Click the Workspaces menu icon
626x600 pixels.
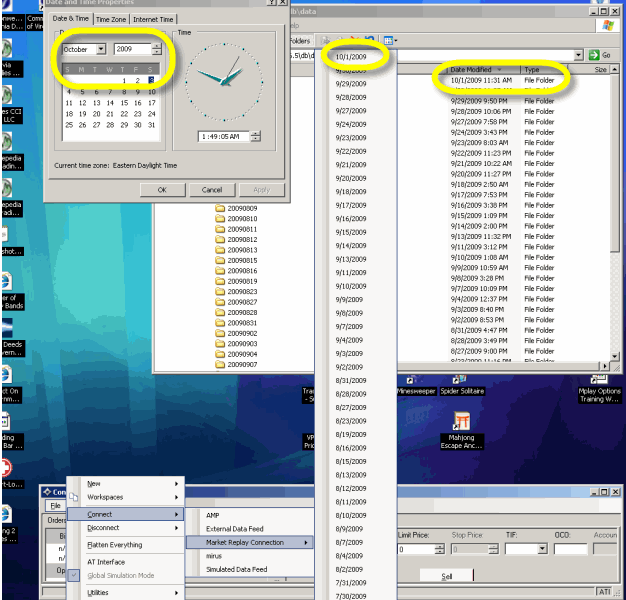73,497
